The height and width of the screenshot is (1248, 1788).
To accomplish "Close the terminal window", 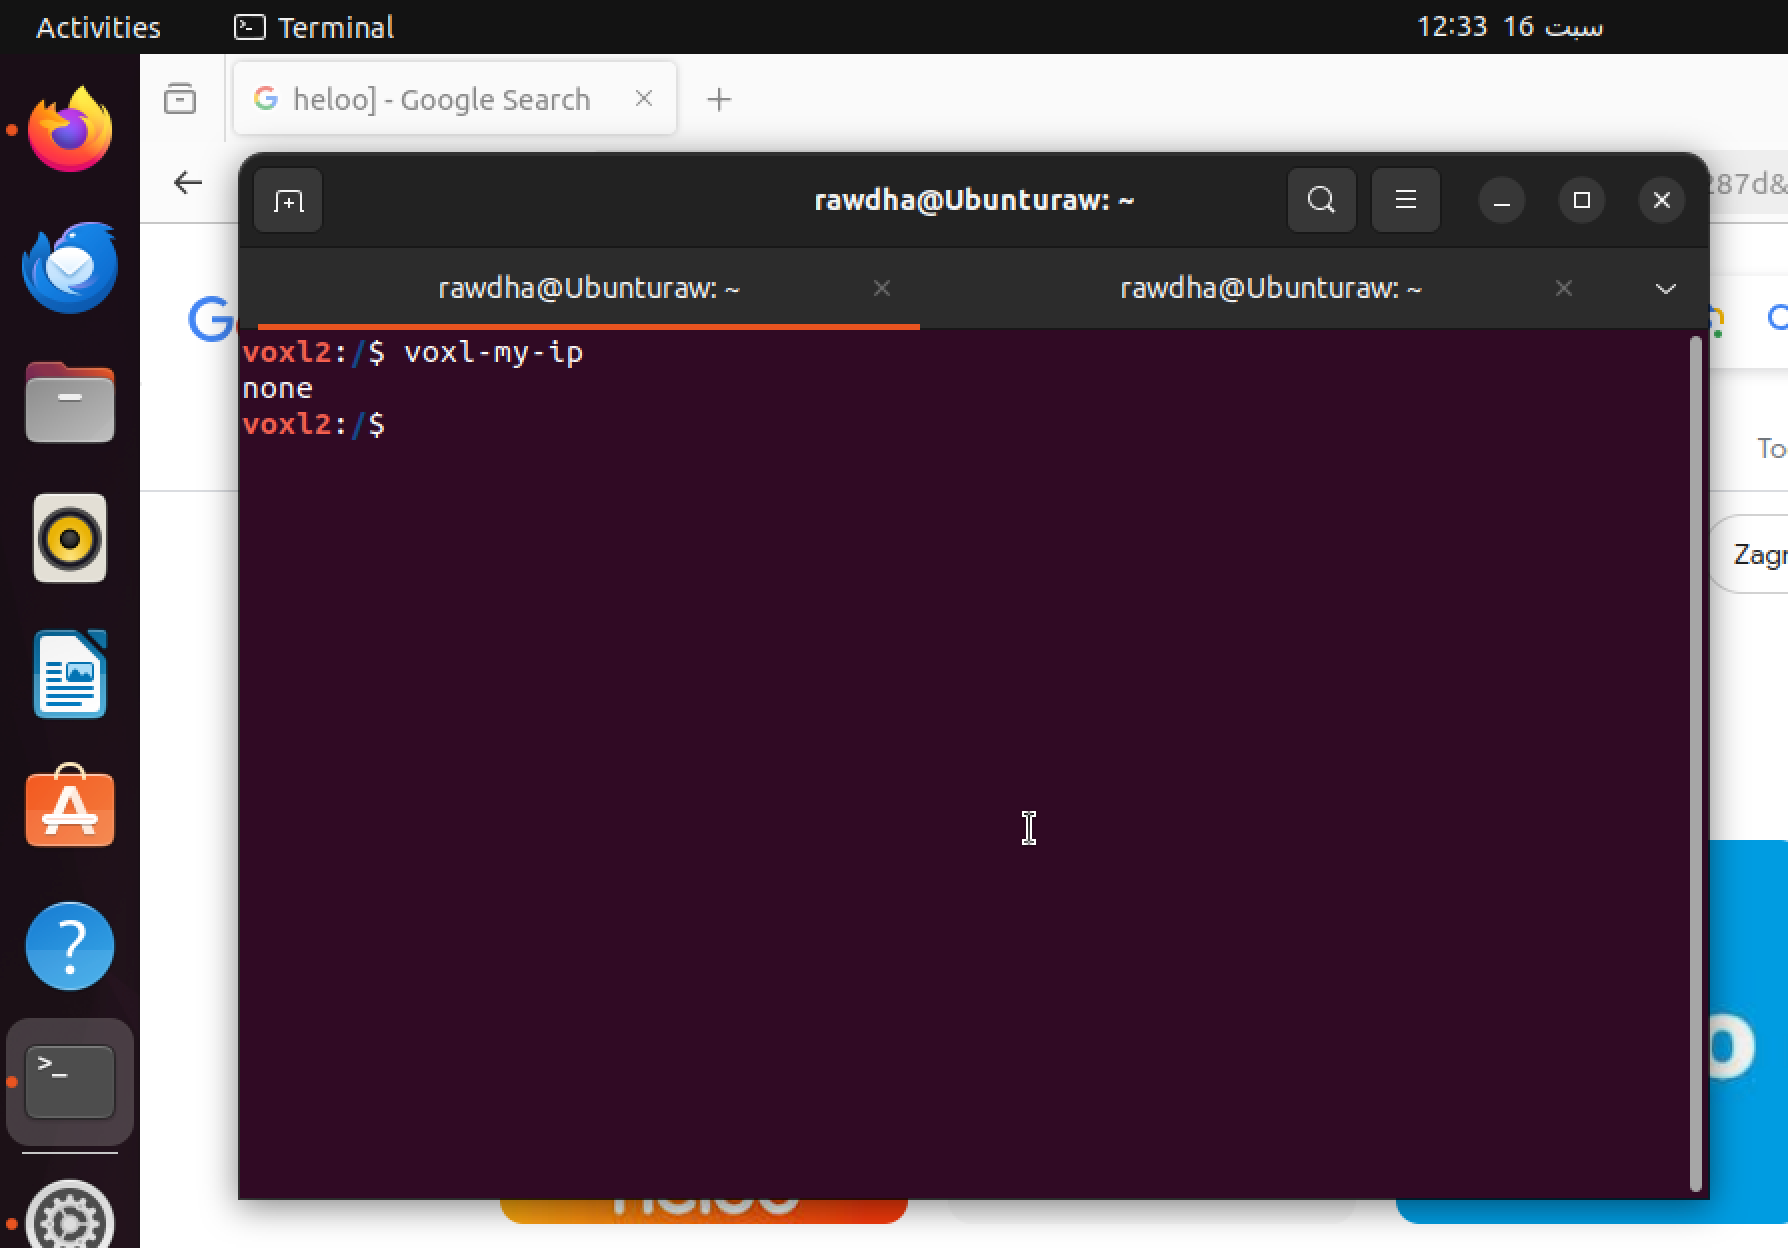I will coord(1661,201).
